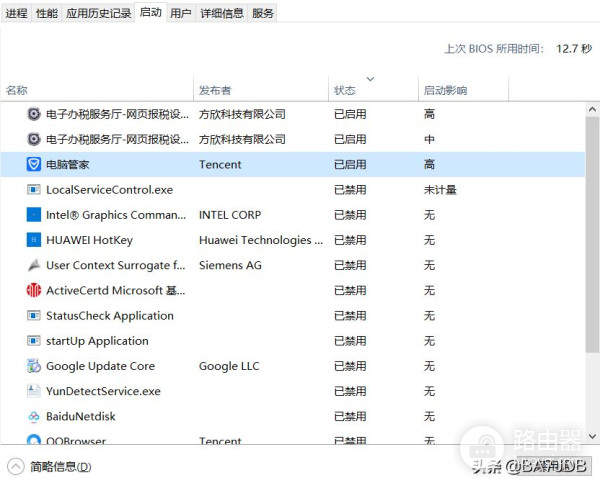Click 简略信息(D) link
600x488 pixels.
61,467
